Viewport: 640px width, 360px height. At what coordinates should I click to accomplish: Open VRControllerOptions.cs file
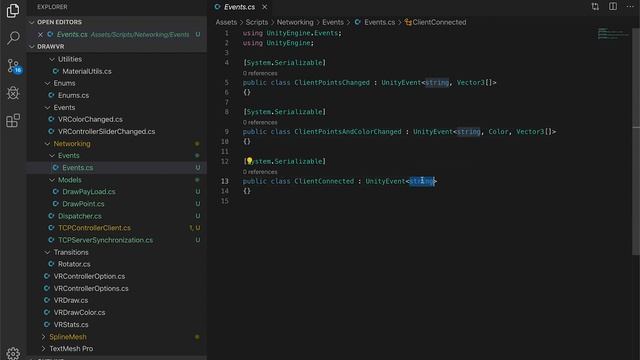tap(91, 288)
